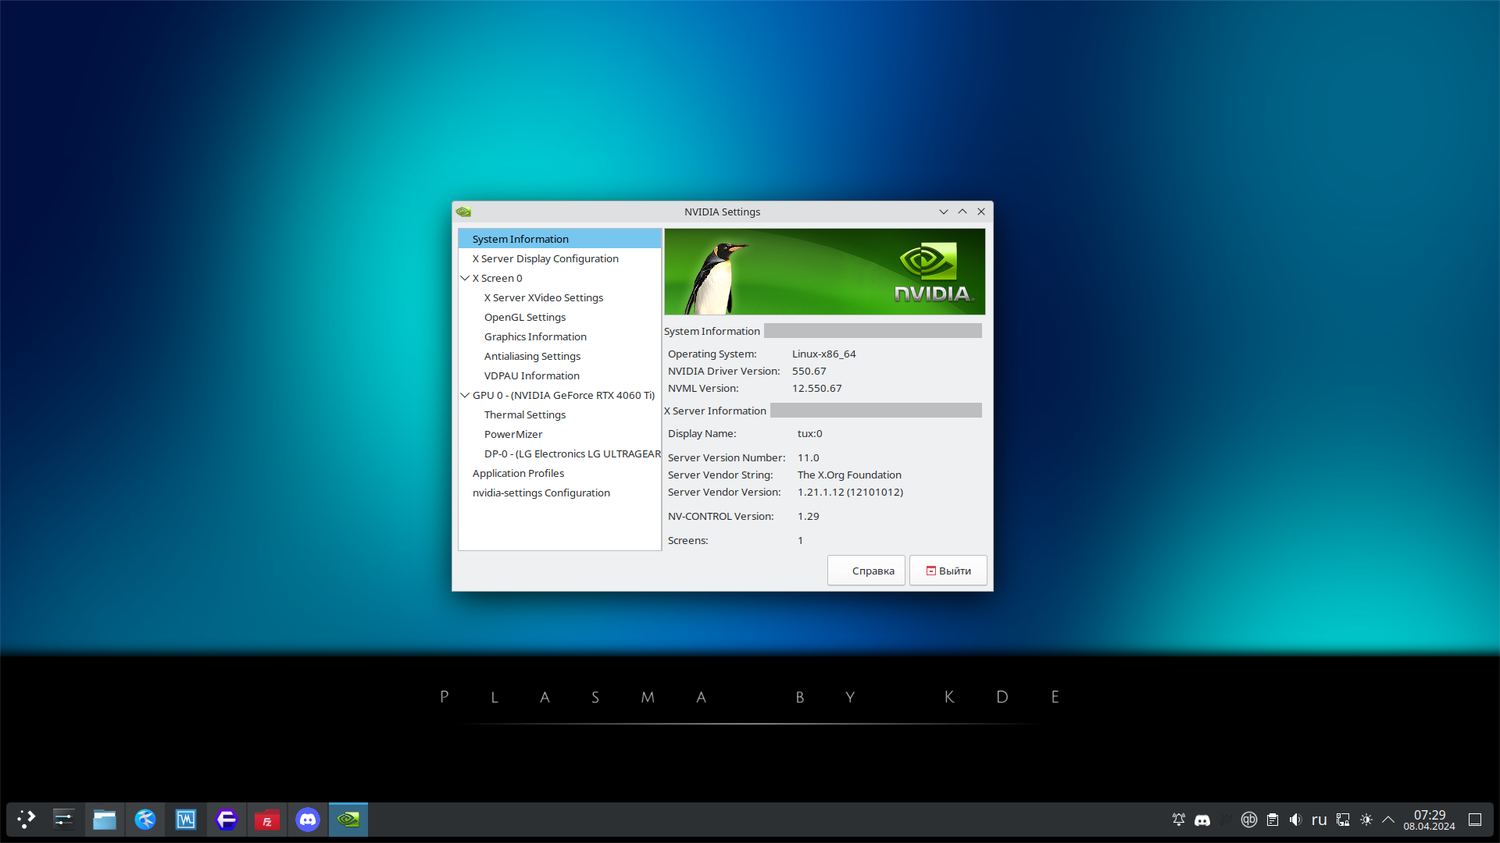Click the vendor version '1.21.1.12 (12101012)'
1500x843 pixels.
tap(850, 492)
